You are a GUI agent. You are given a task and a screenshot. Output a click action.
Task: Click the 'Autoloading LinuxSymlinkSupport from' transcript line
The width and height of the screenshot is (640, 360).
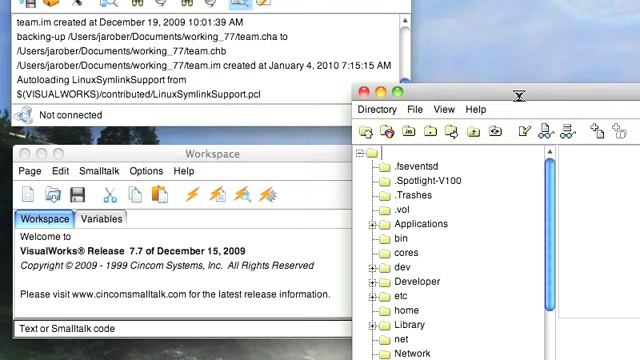[101, 80]
